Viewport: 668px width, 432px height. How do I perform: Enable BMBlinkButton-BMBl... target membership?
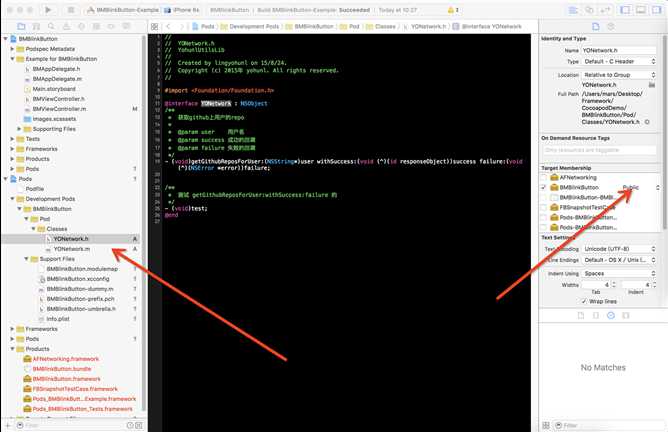click(544, 197)
